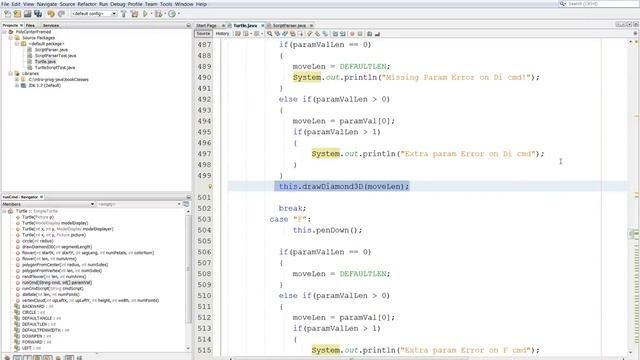Click the this.drawDiamond3D(moveLen) line
Screen dimensions: 640x360
pyautogui.click(x=344, y=187)
